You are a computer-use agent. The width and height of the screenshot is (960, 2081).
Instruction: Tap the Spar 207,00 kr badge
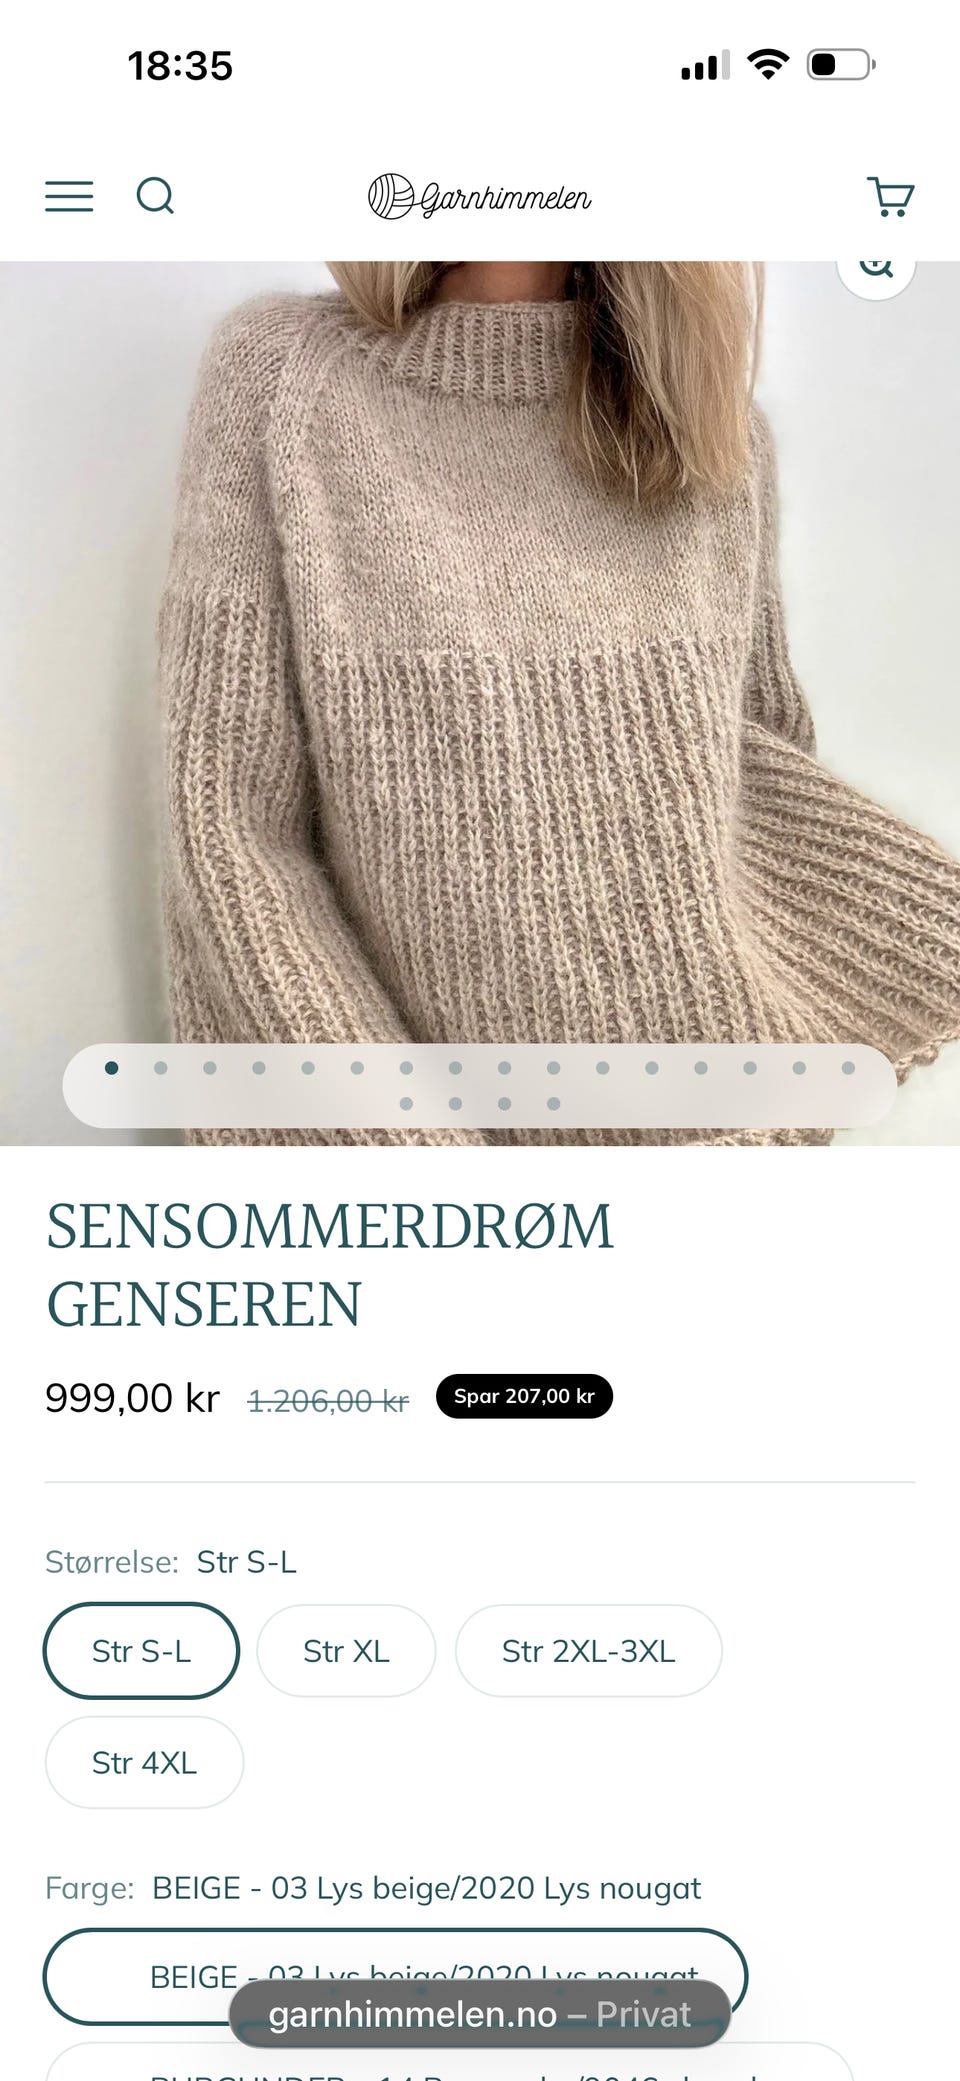click(x=524, y=1396)
